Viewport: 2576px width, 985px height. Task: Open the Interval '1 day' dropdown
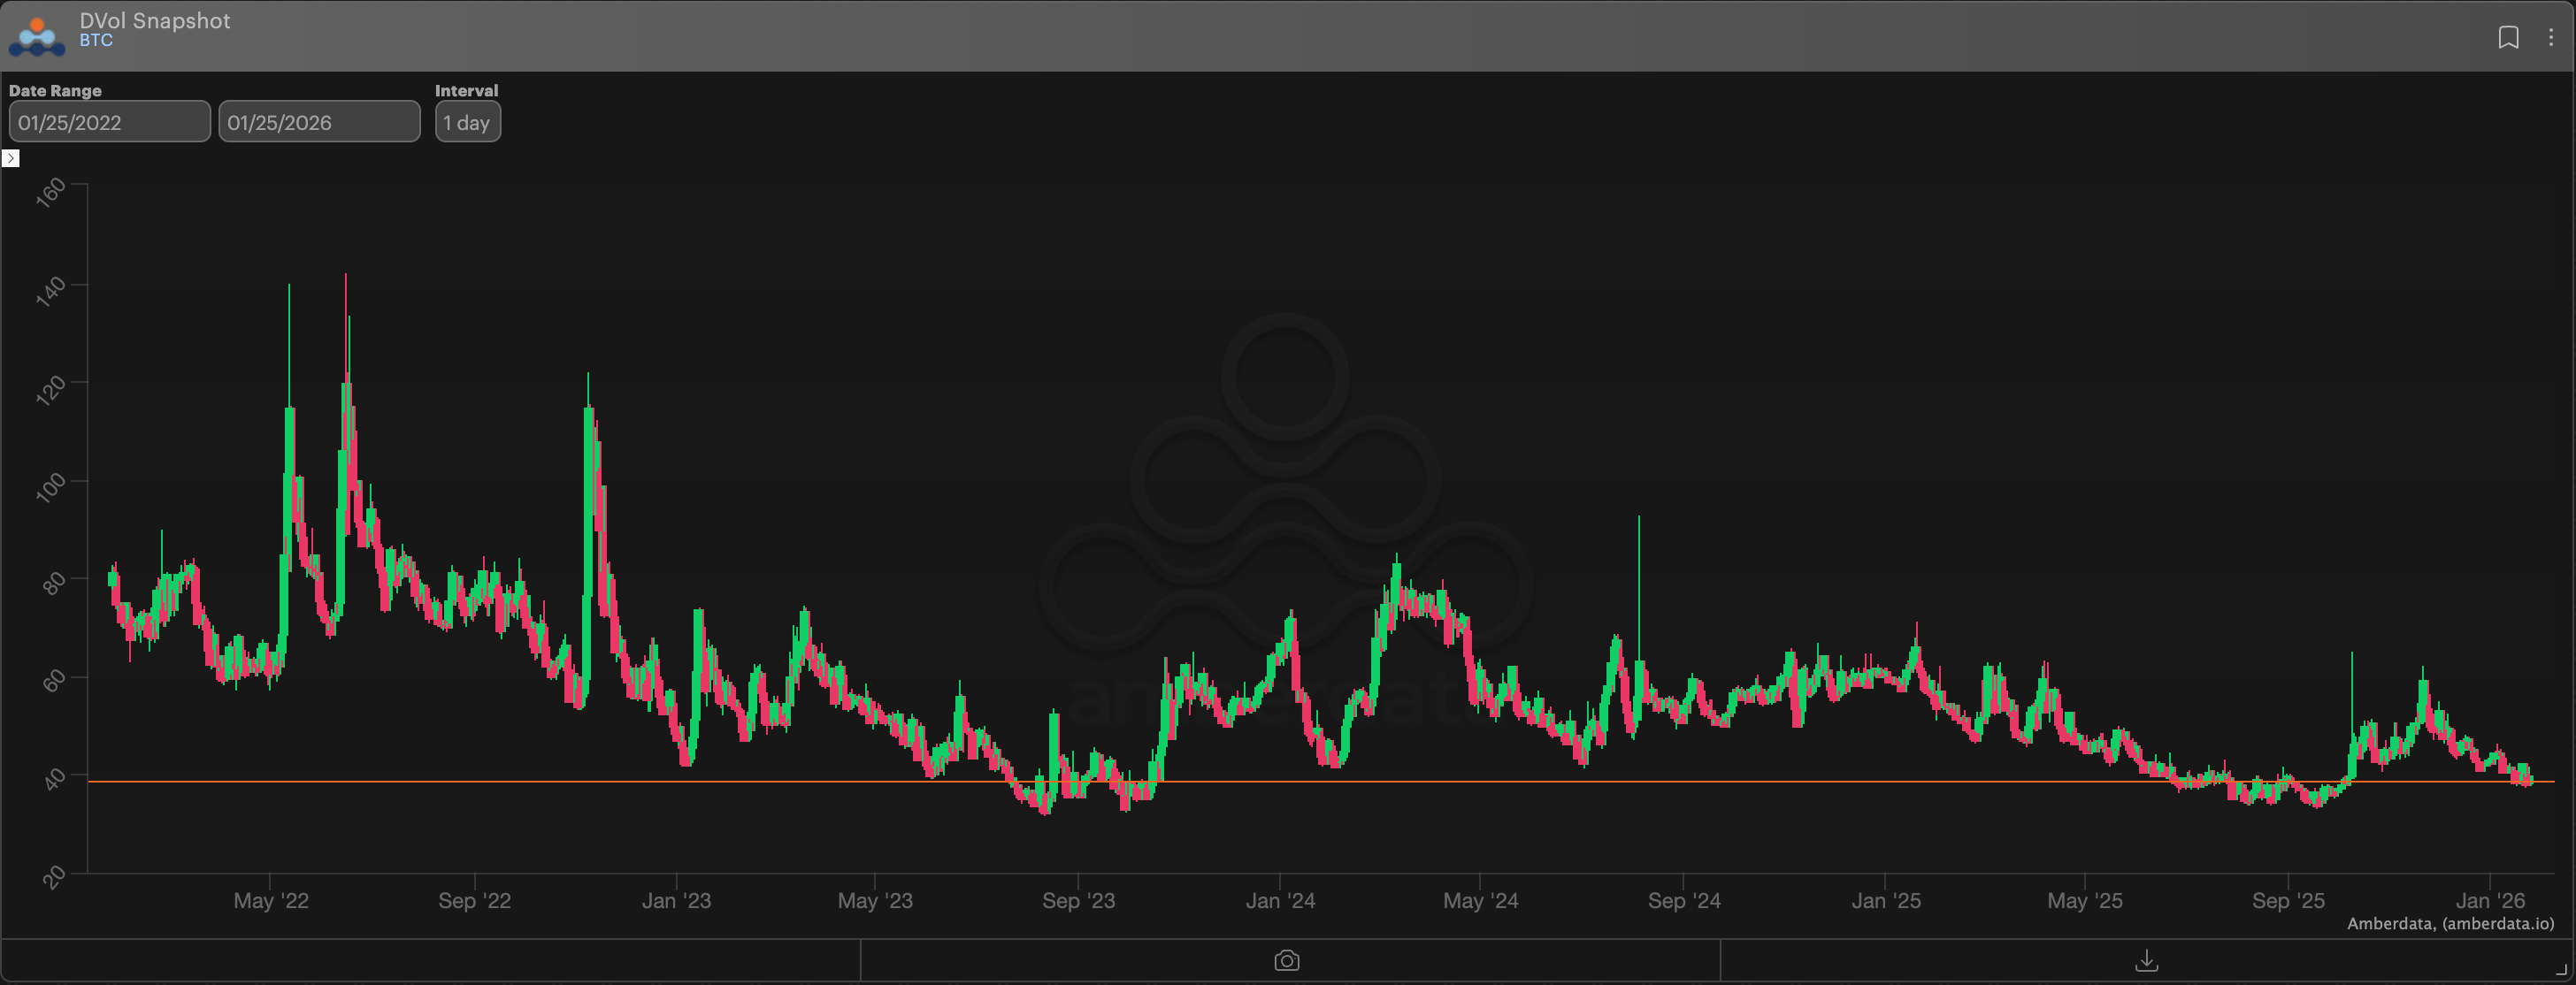[x=467, y=122]
